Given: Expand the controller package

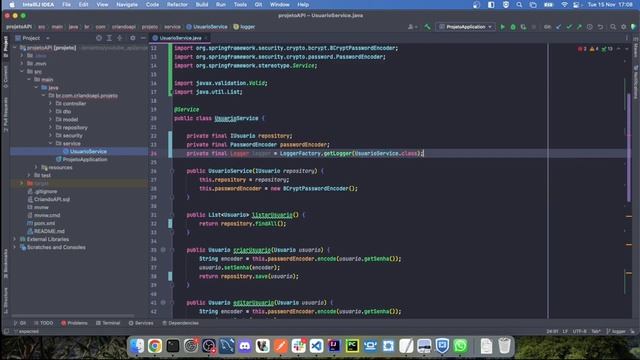Looking at the screenshot, I should [50, 104].
